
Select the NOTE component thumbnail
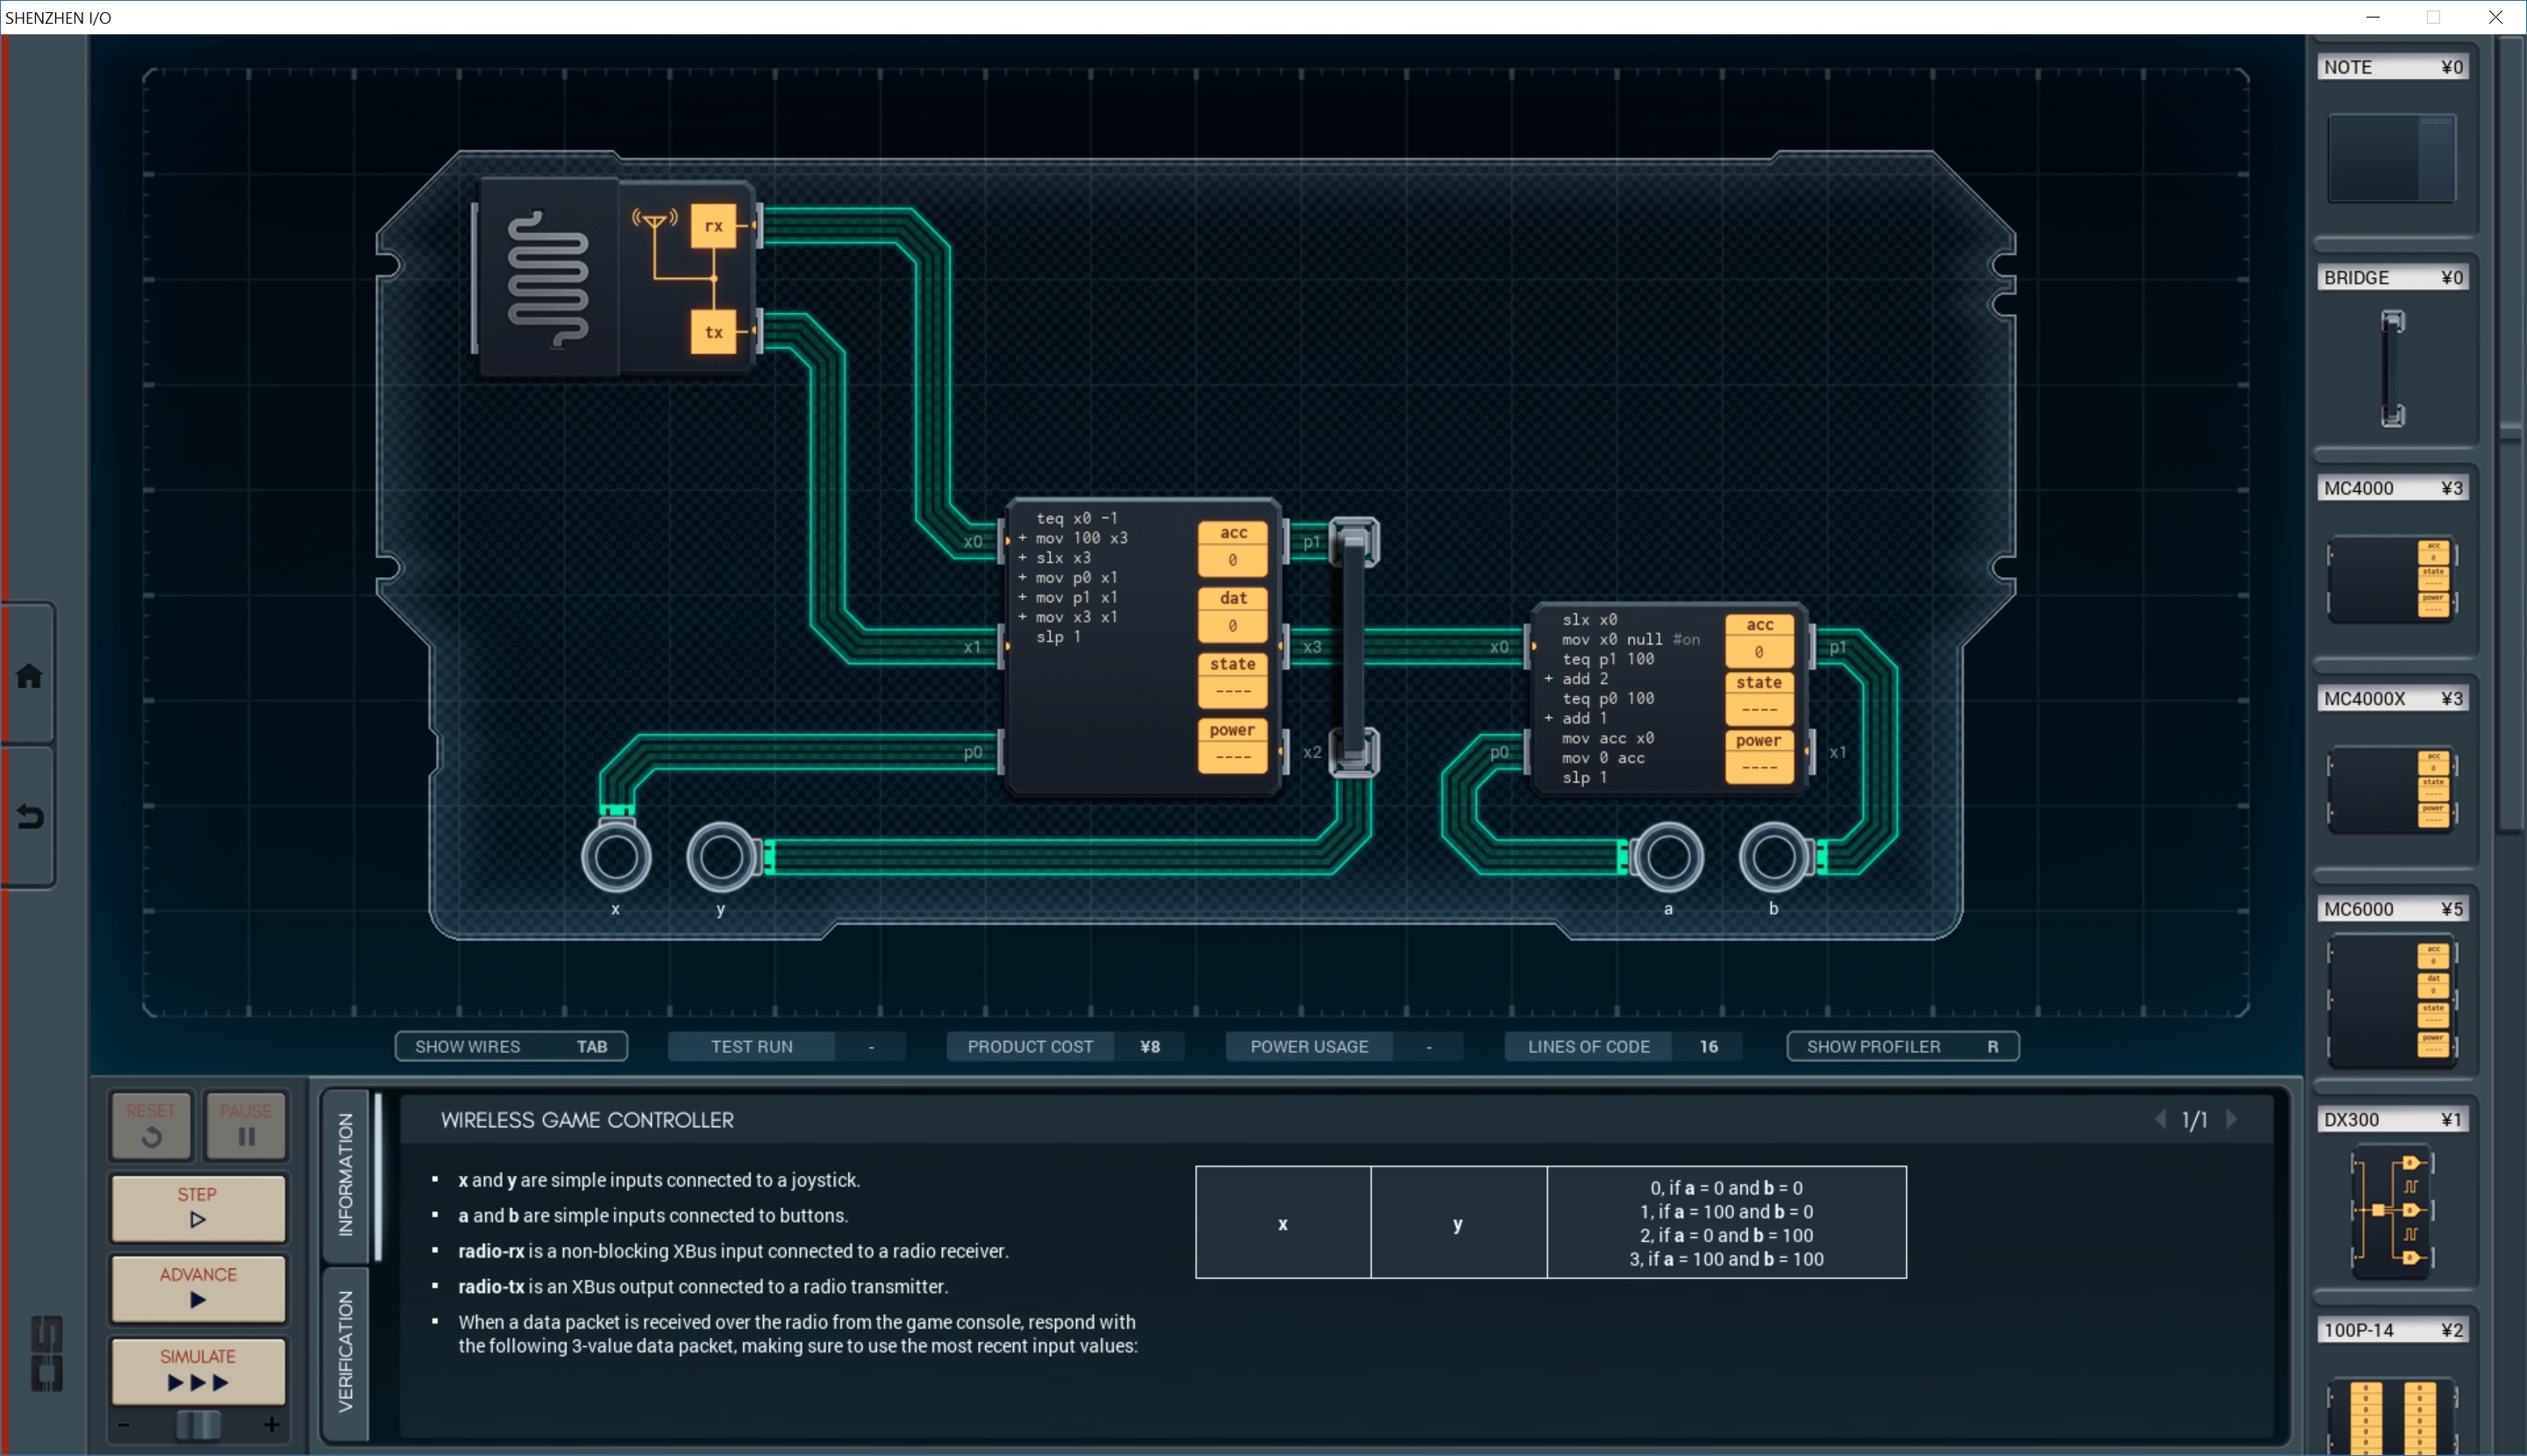point(2391,158)
